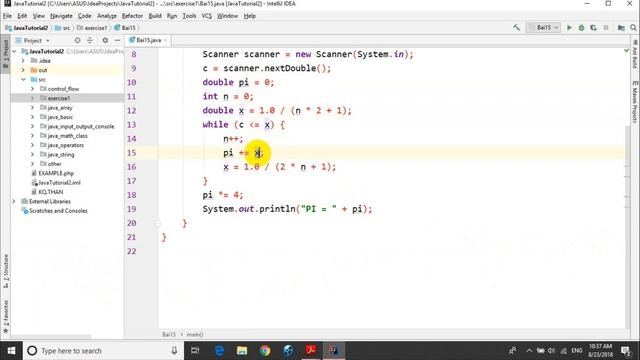Select the Bai15.java editor tab

point(149,40)
